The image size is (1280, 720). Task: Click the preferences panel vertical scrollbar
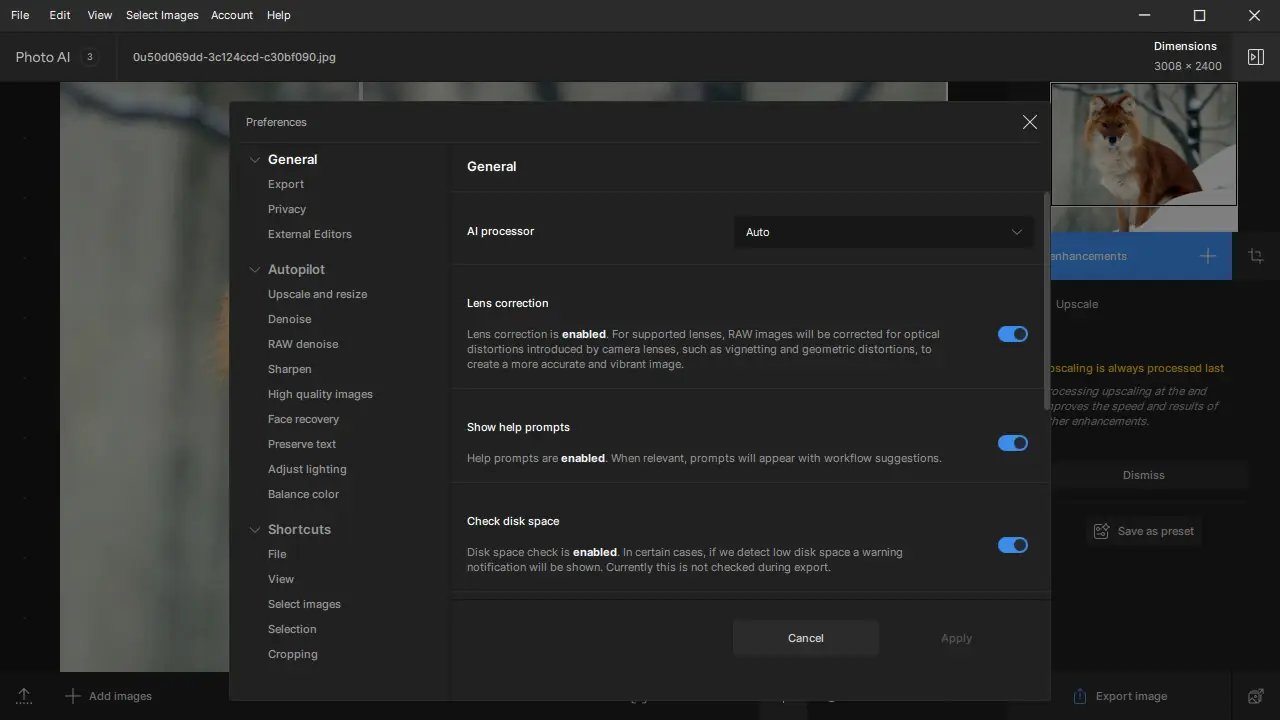[x=1047, y=300]
